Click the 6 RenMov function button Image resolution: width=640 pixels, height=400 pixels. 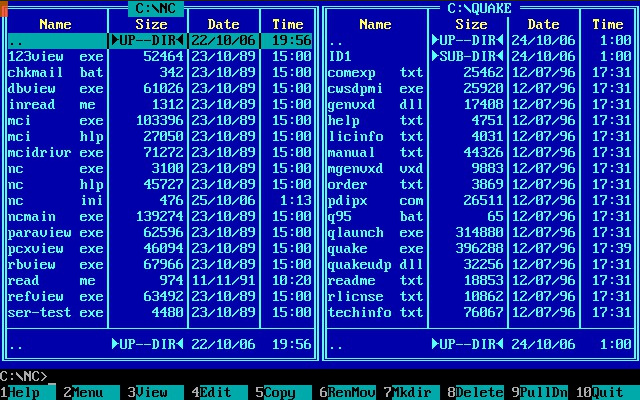pyautogui.click(x=343, y=393)
